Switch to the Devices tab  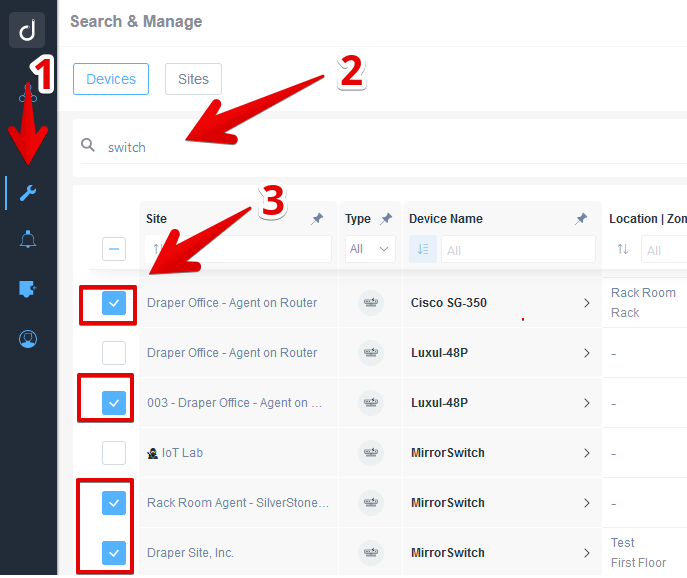tap(111, 79)
